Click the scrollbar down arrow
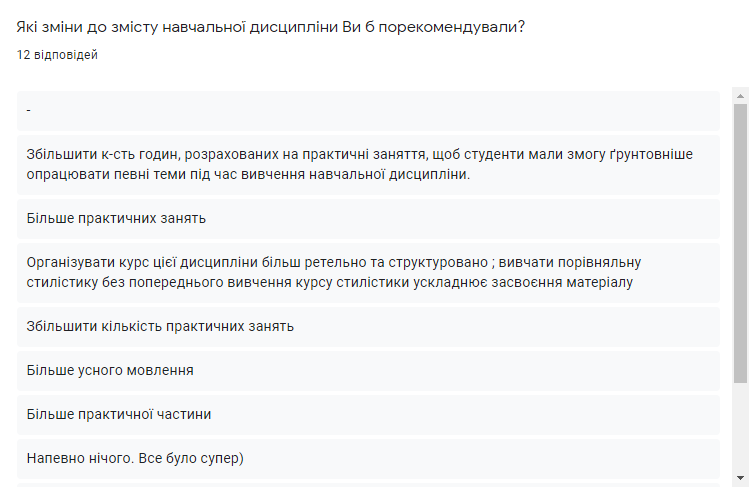Viewport: 753px width, 487px height. 740,477
